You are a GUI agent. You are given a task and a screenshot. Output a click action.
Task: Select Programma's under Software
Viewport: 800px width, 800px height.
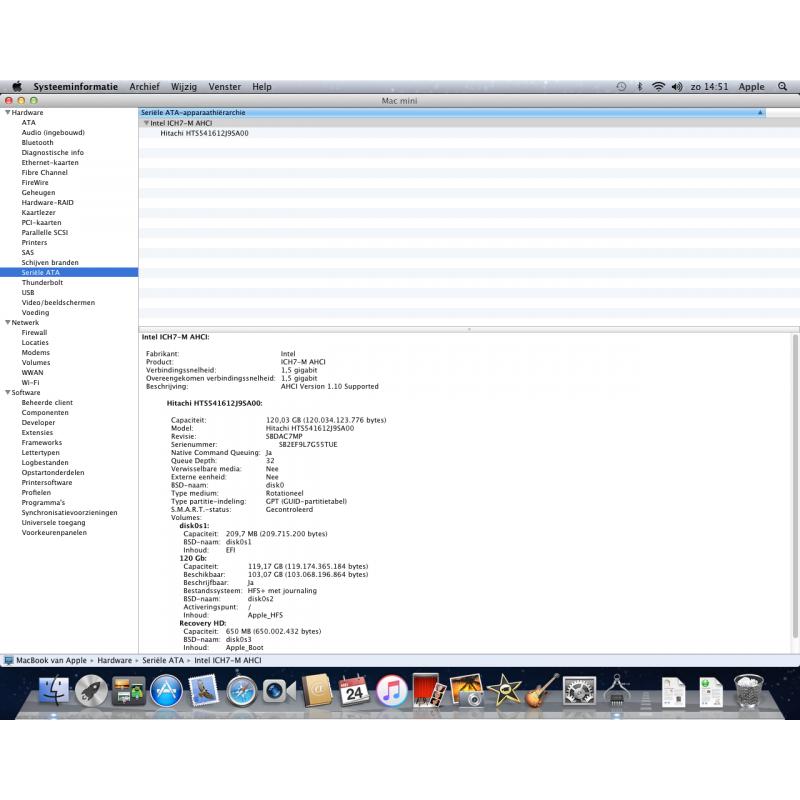(43, 503)
